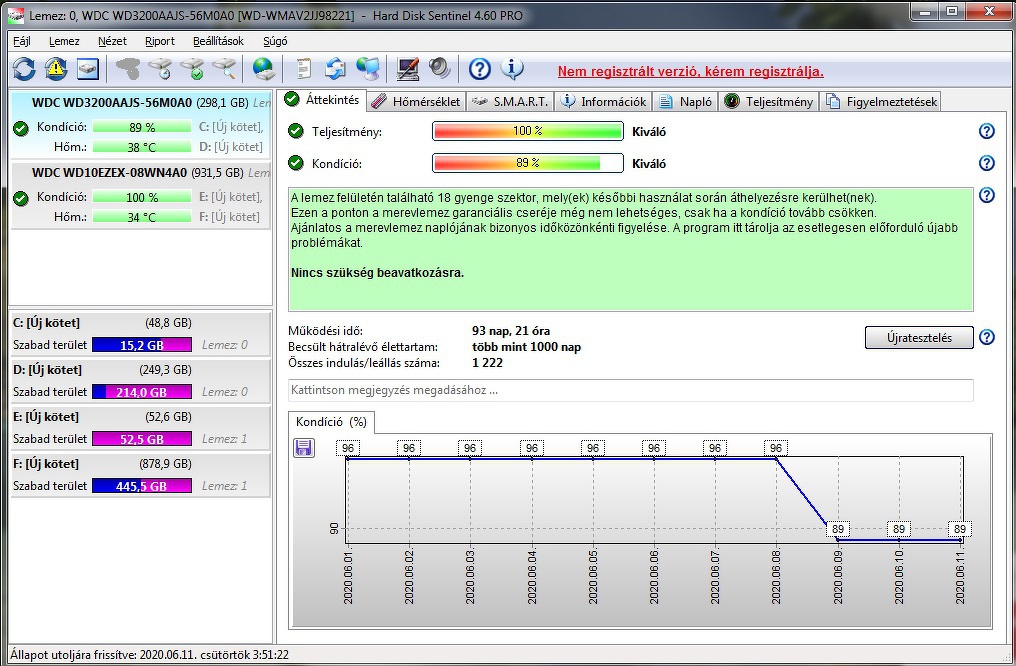
Task: Click the blue question mark toolbar icon
Action: click(479, 68)
